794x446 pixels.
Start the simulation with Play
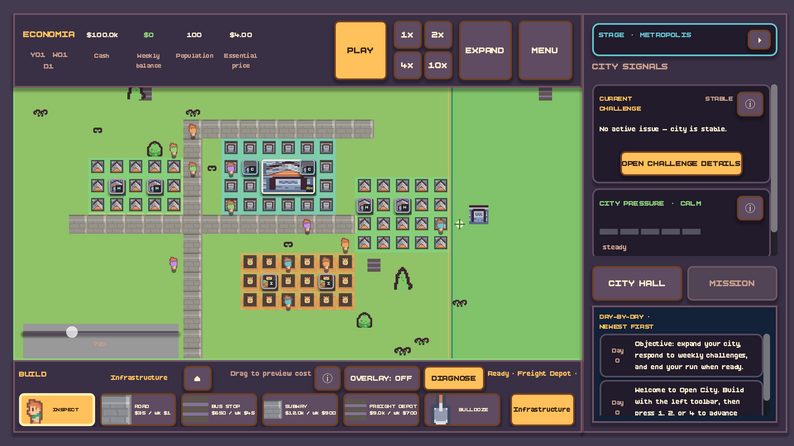click(x=360, y=50)
